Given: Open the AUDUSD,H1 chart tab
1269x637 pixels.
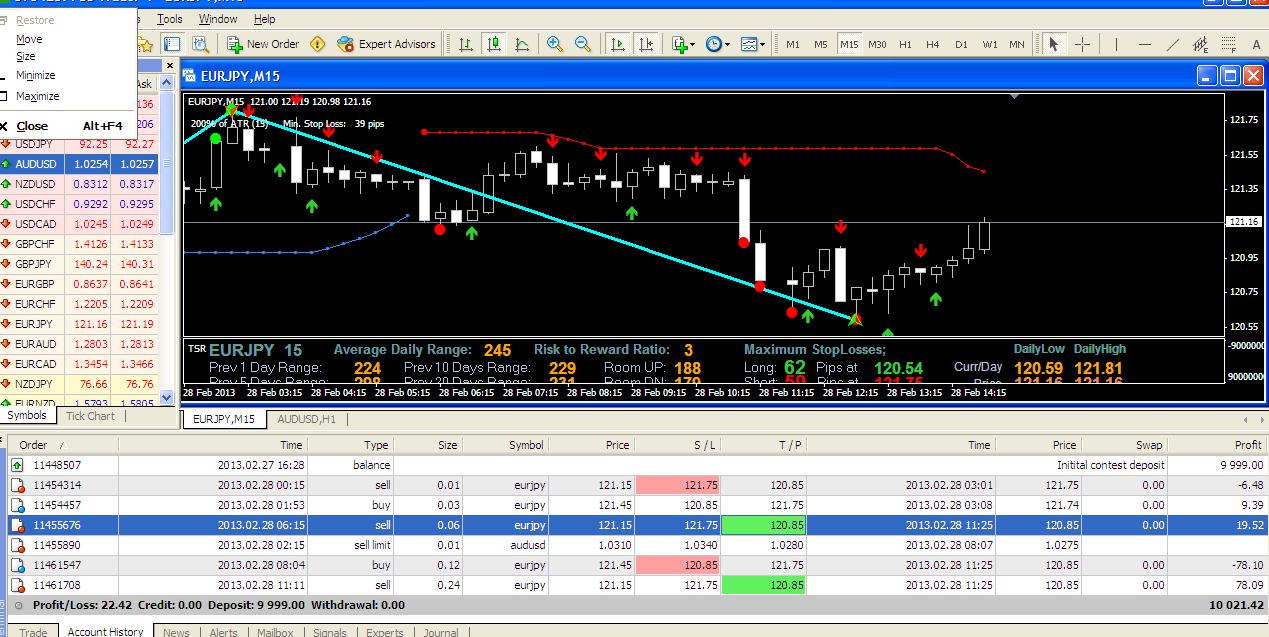Looking at the screenshot, I should 308,420.
